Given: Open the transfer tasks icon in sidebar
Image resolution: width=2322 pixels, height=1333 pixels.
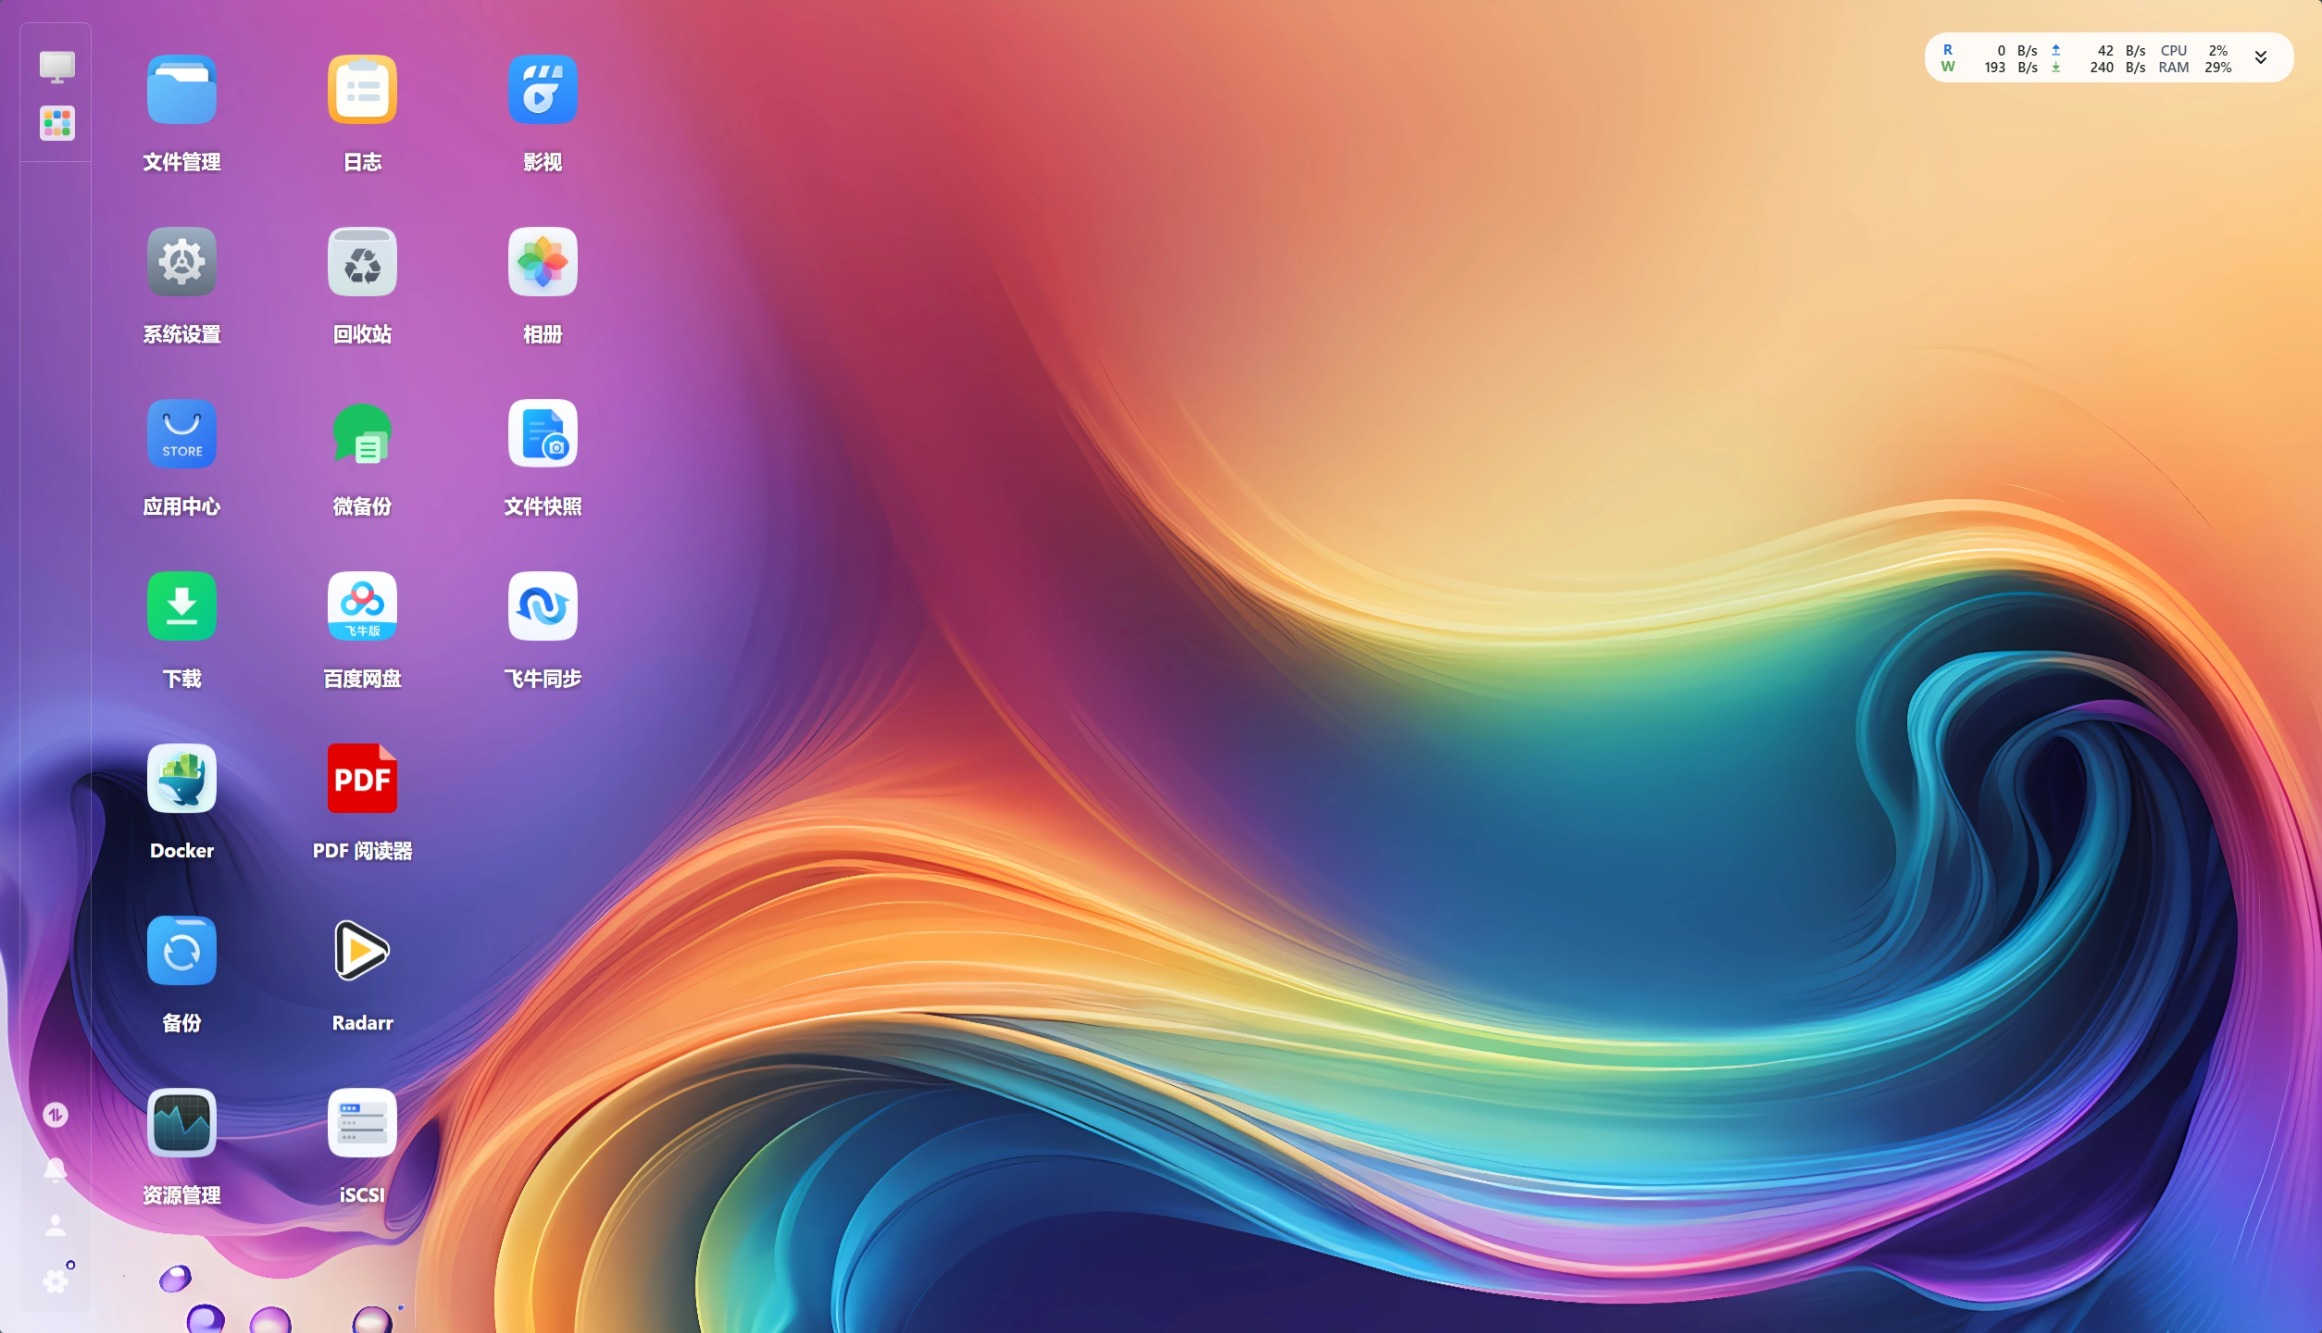Looking at the screenshot, I should pyautogui.click(x=55, y=1114).
